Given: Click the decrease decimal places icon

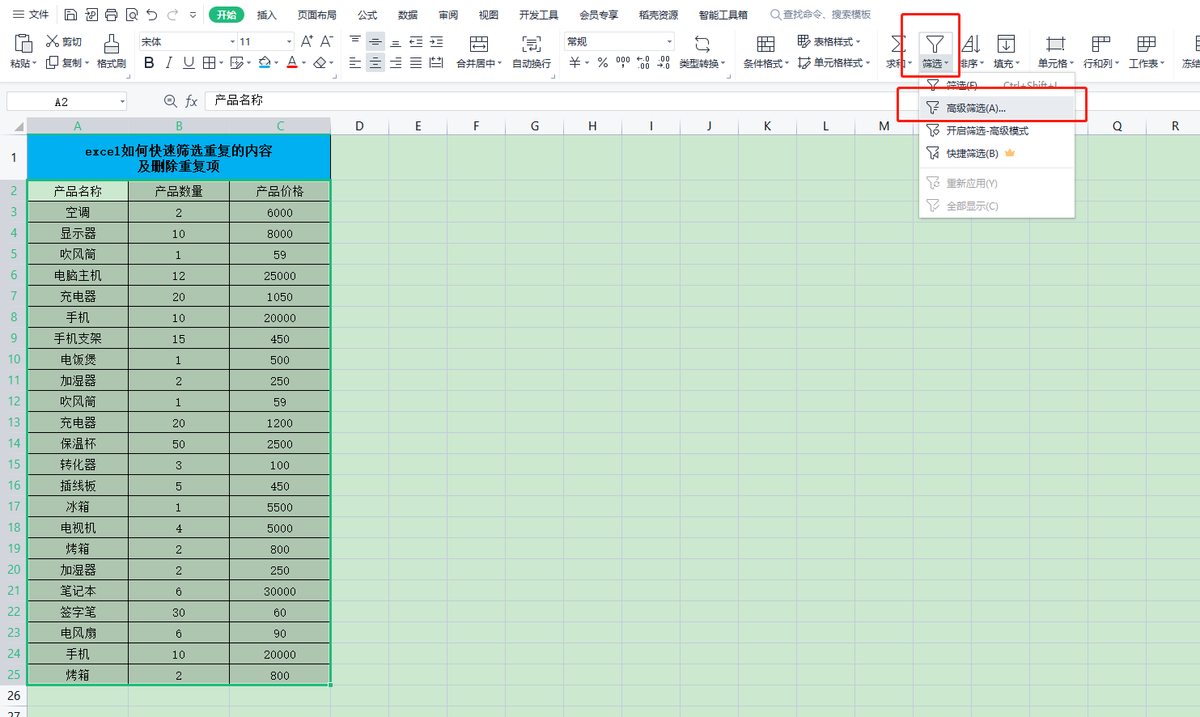Looking at the screenshot, I should [x=662, y=62].
